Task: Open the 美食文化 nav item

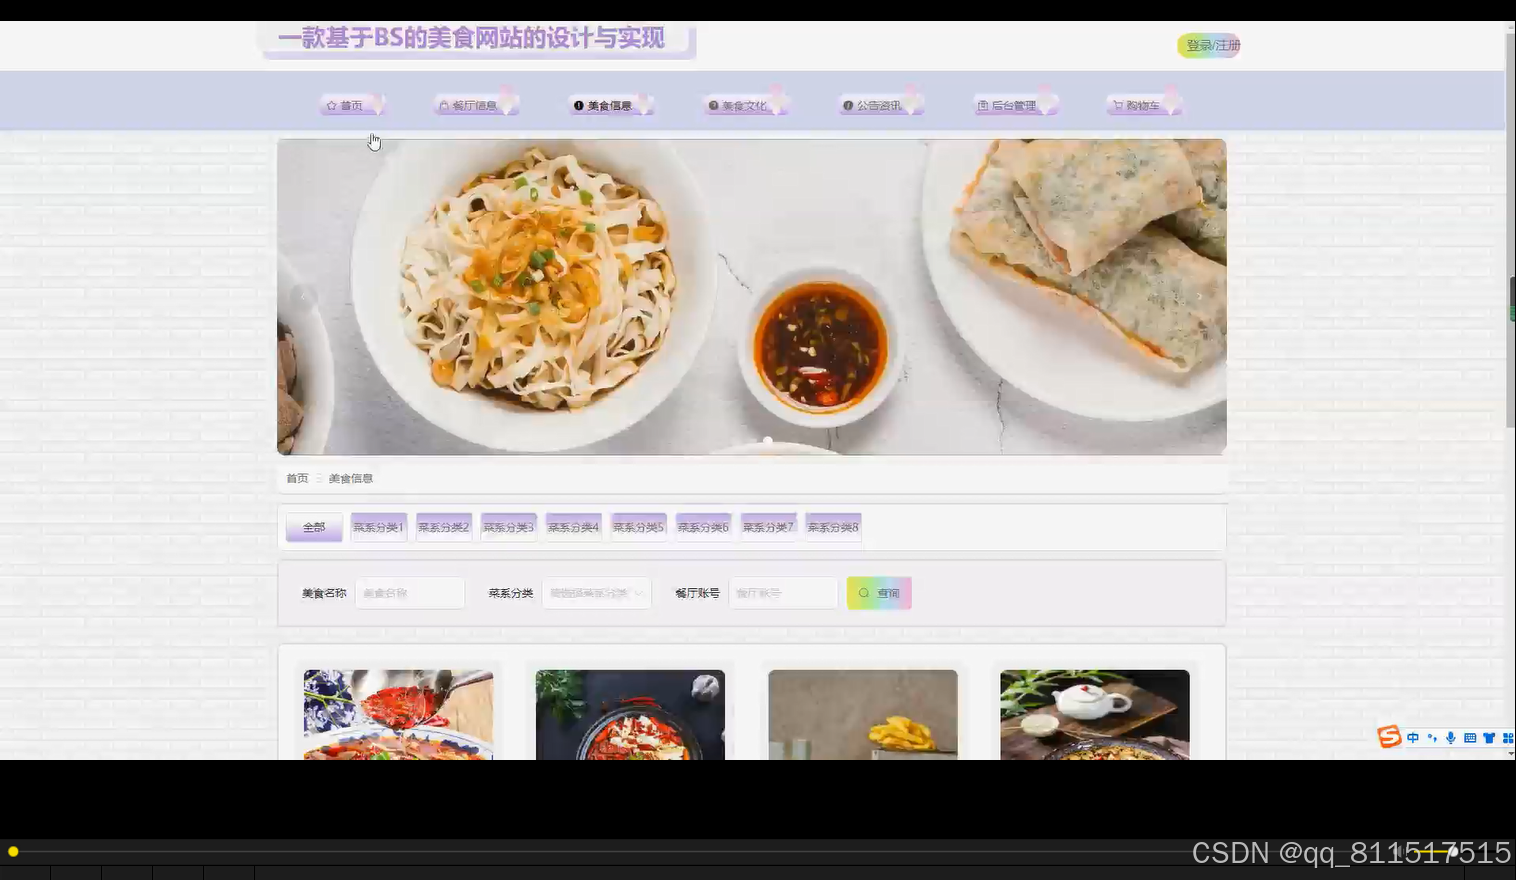Action: 745,105
